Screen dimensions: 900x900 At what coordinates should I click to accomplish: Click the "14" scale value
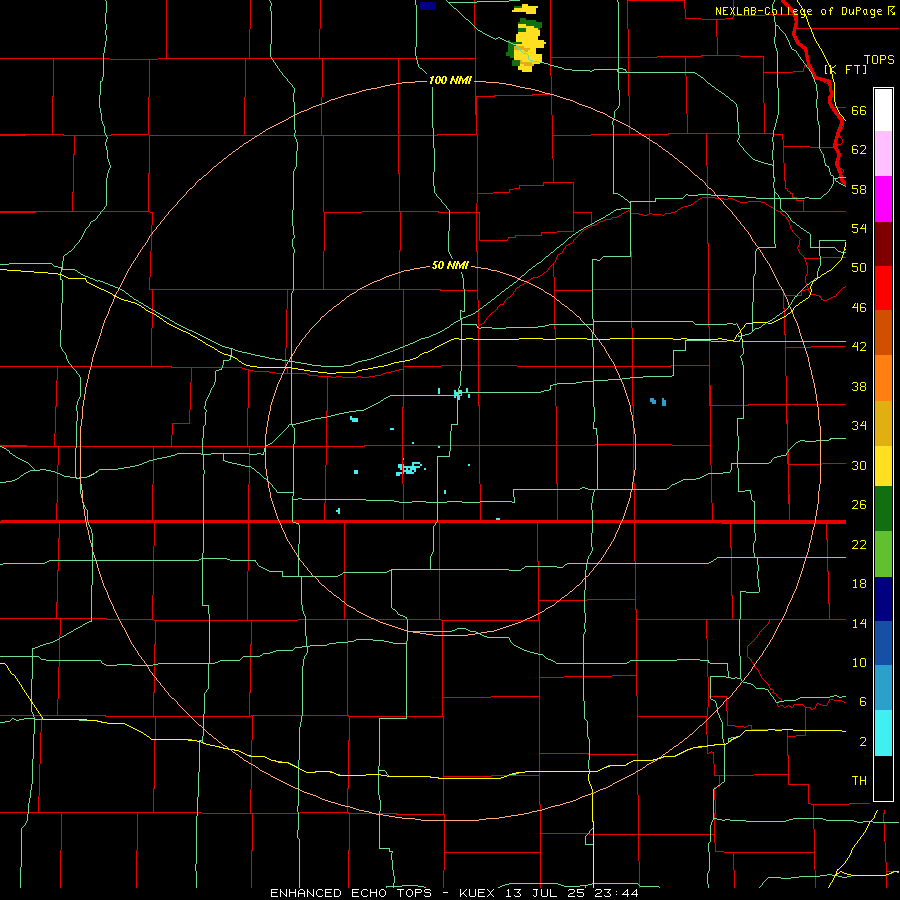click(x=859, y=623)
